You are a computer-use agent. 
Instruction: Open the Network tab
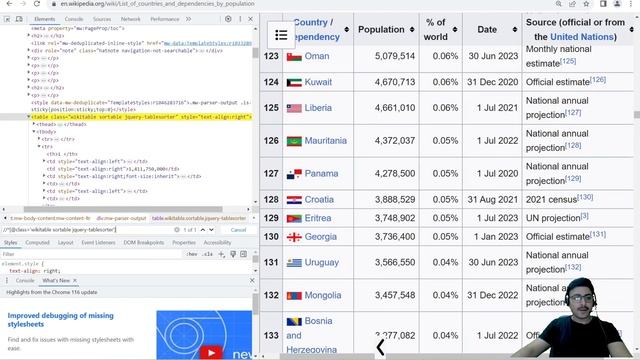coord(131,19)
